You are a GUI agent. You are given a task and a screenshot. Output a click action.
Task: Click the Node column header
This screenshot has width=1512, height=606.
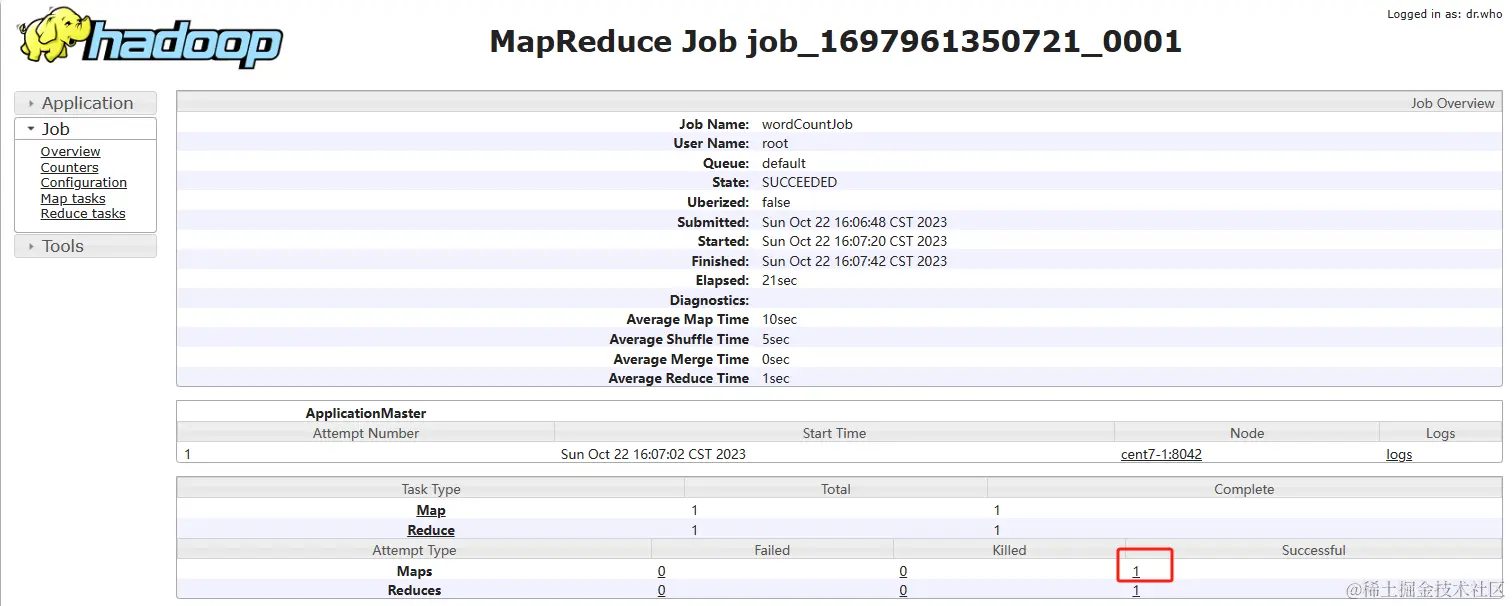point(1247,433)
